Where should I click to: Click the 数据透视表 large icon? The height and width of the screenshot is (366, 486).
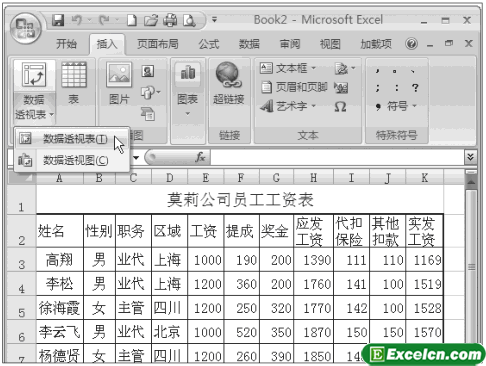pyautogui.click(x=34, y=75)
